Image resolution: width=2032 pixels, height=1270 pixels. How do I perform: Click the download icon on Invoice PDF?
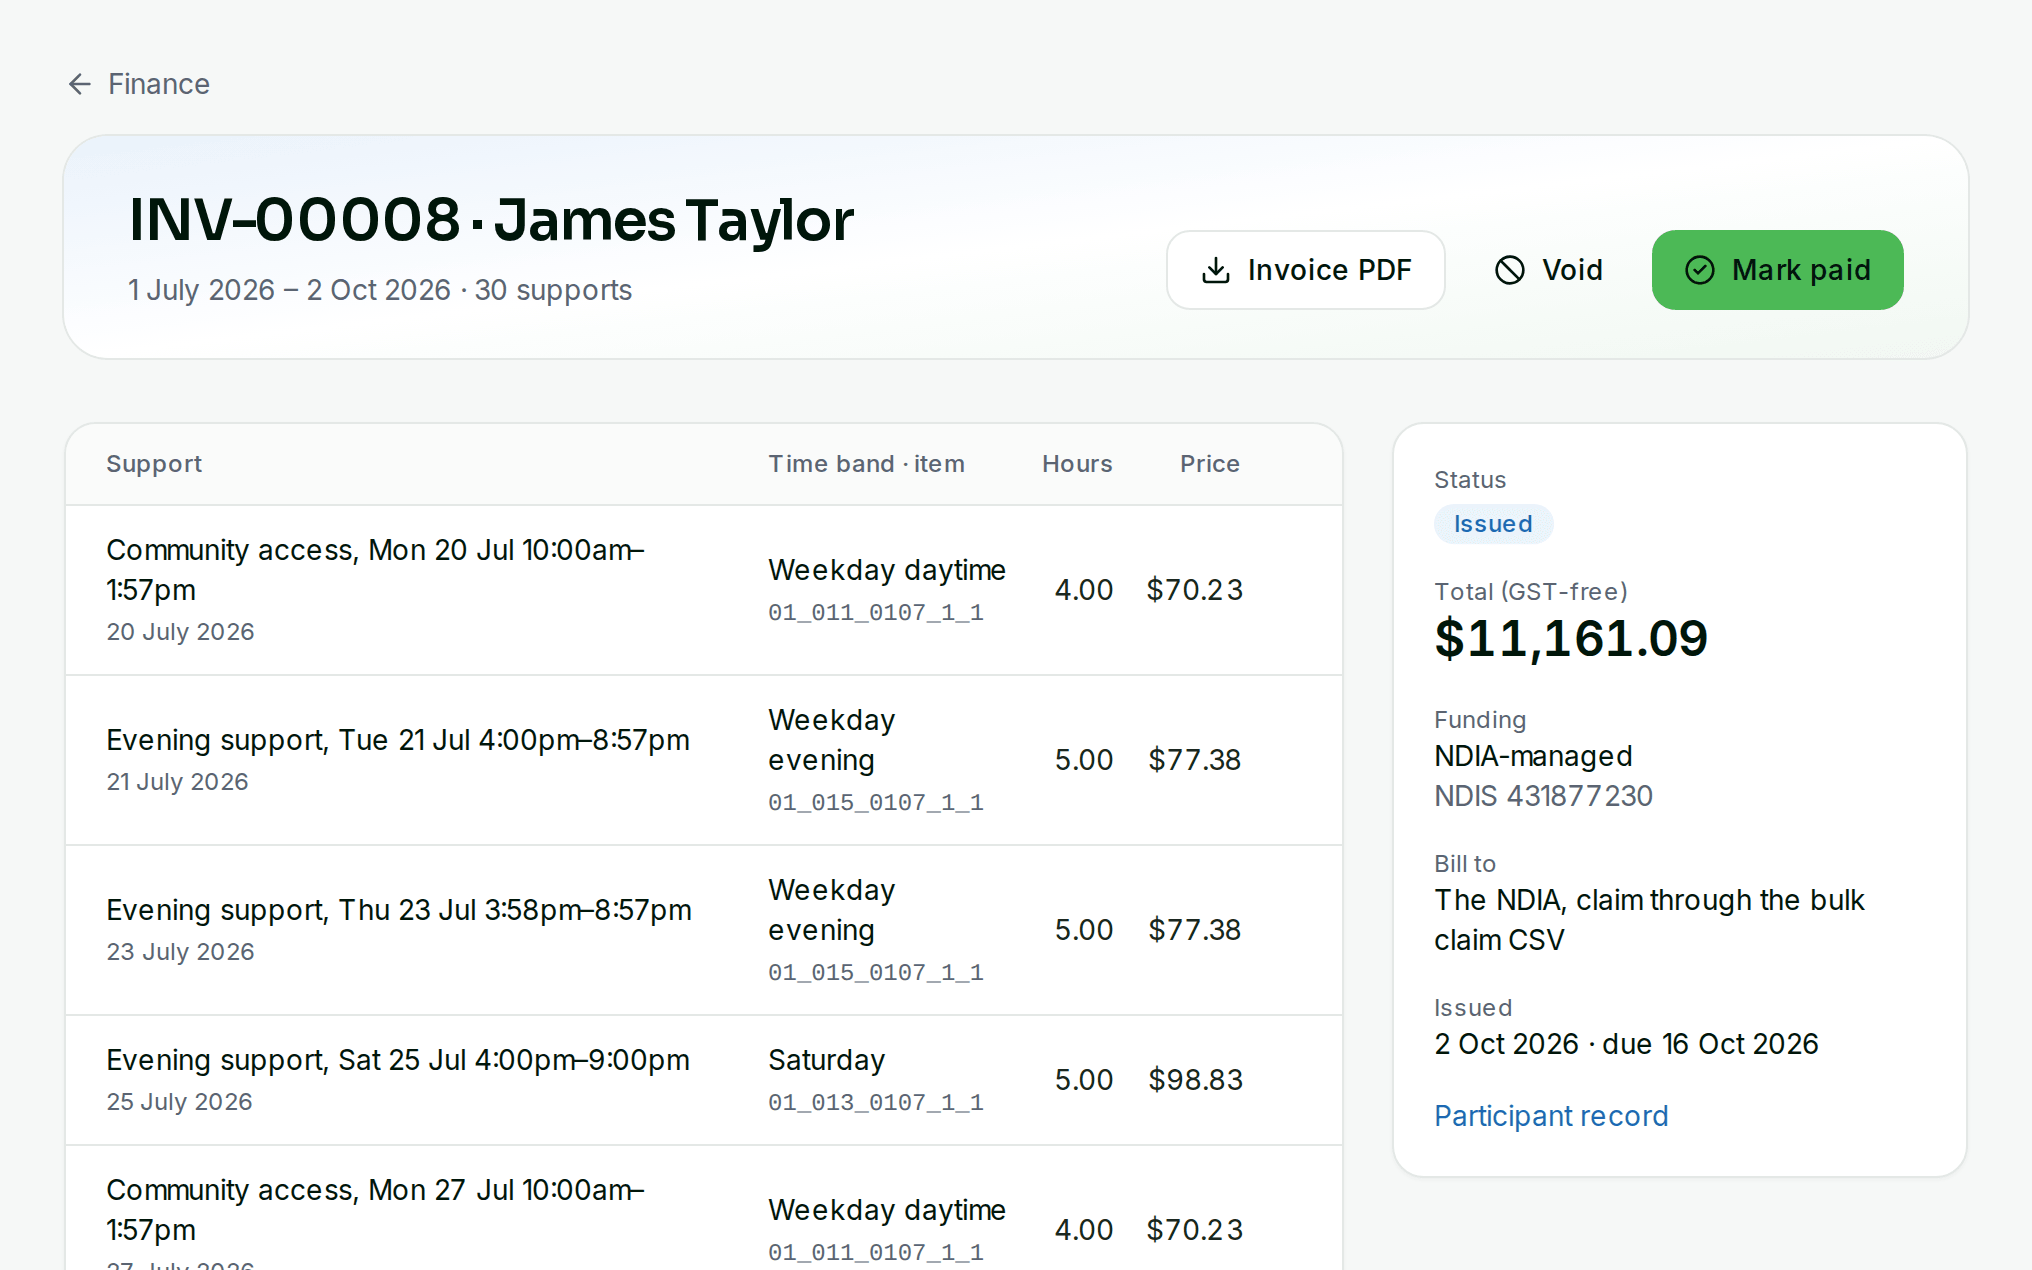tap(1215, 270)
